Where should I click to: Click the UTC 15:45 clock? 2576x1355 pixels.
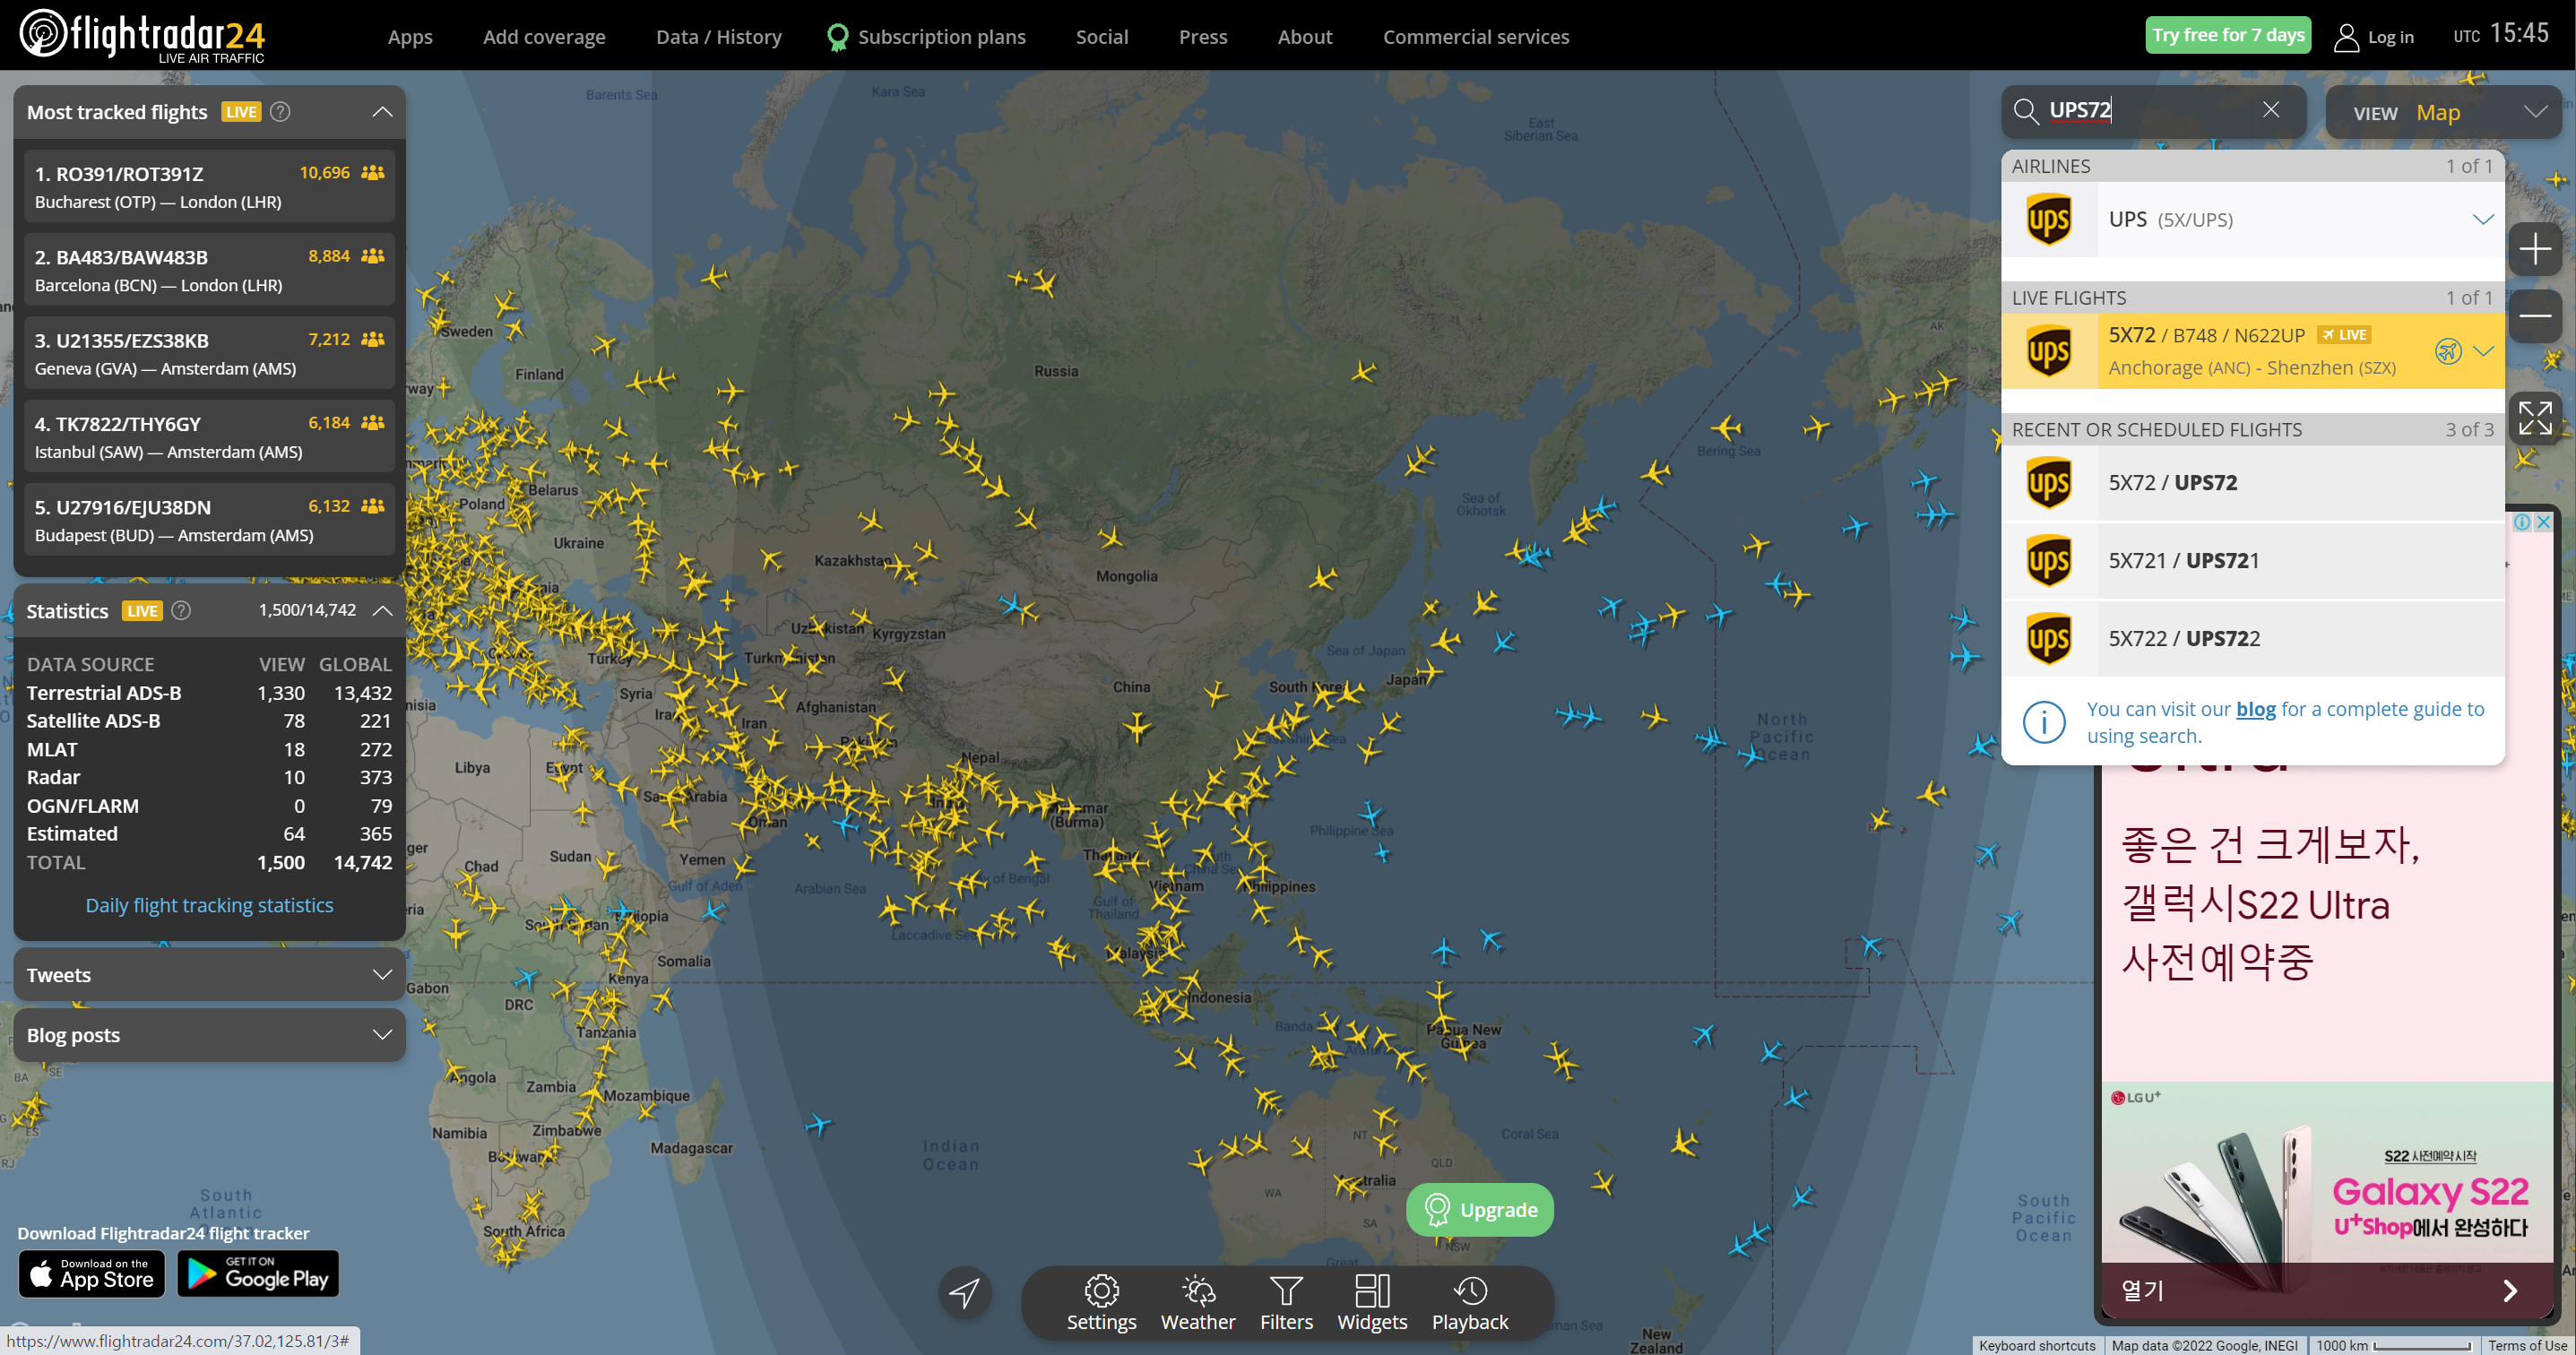pyautogui.click(x=2500, y=35)
